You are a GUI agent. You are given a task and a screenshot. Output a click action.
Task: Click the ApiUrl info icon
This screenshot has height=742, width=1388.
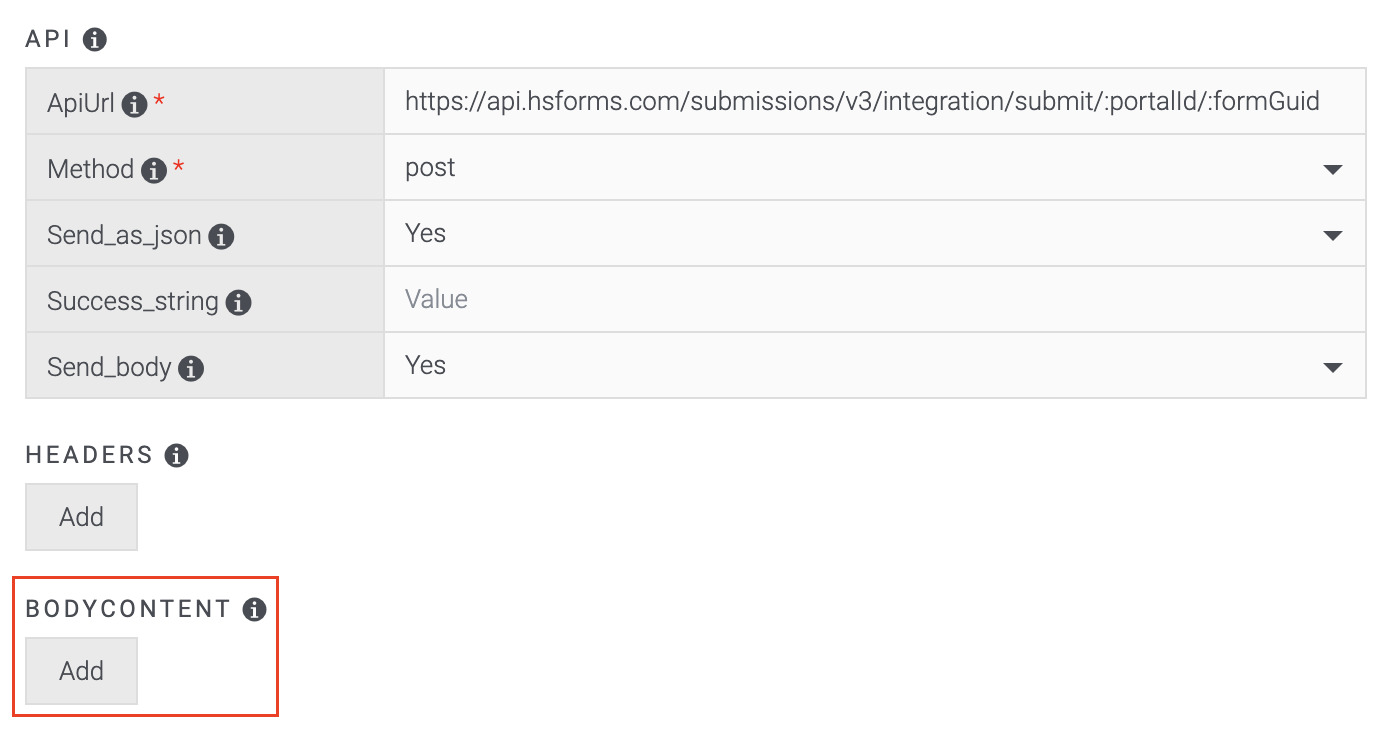(135, 103)
